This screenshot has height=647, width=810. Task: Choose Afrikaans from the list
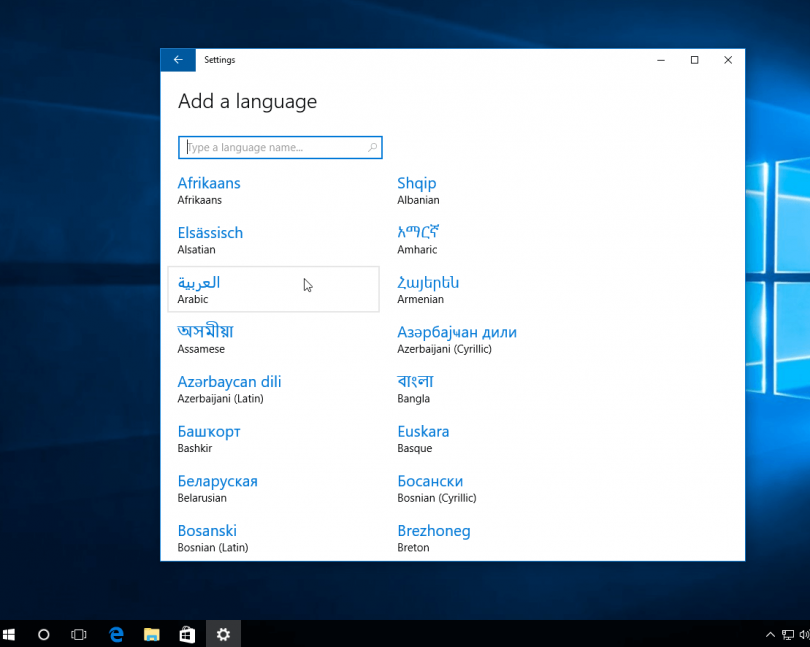(209, 190)
